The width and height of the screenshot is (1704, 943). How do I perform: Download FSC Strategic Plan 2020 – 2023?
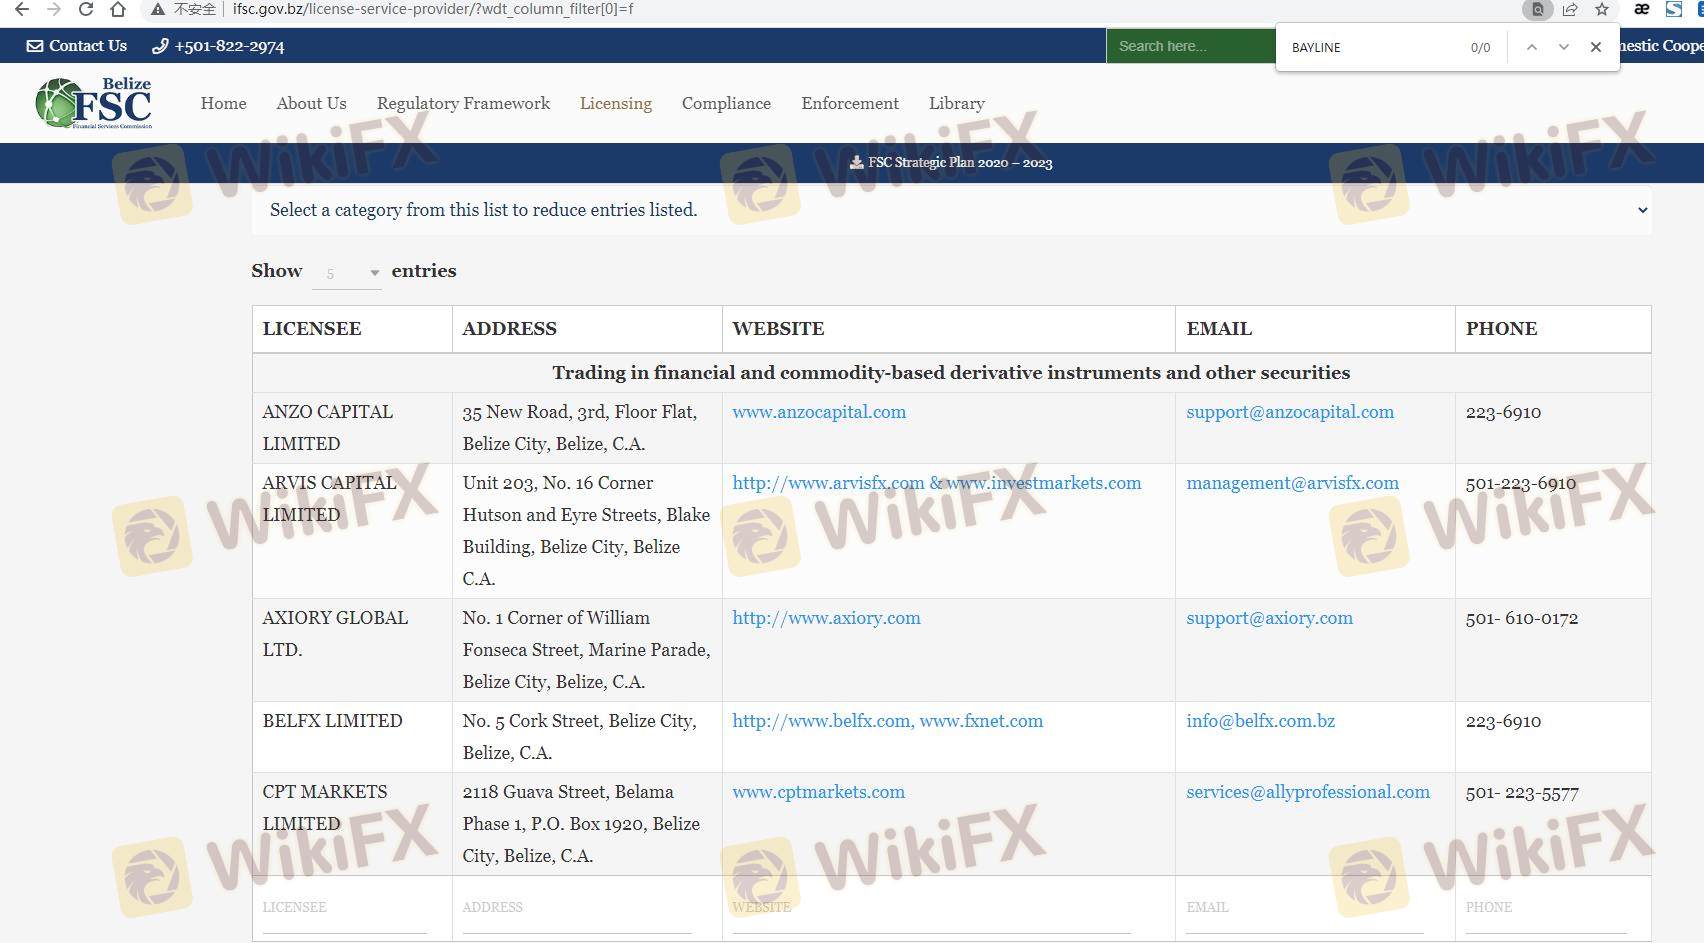point(950,162)
